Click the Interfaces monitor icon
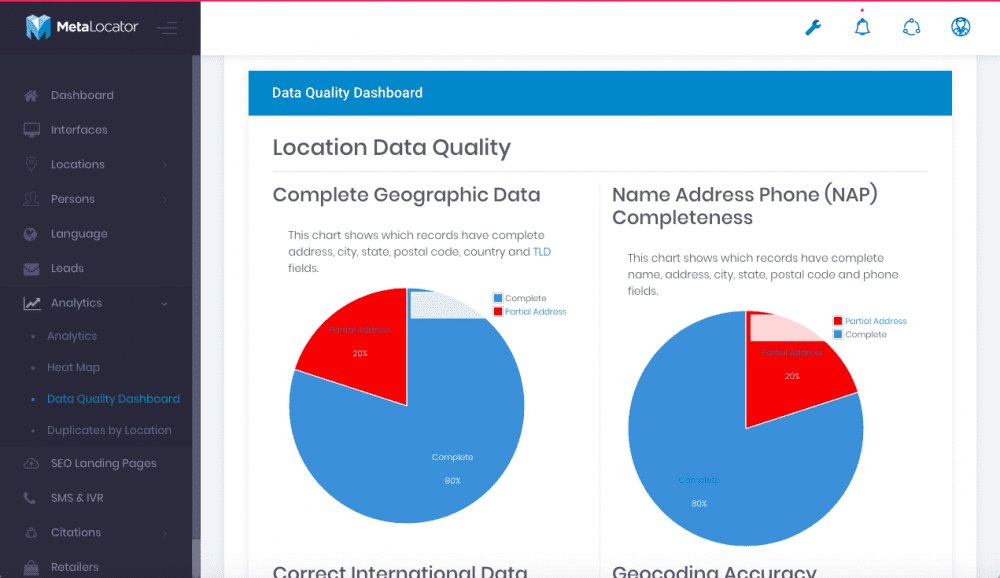Image resolution: width=1000 pixels, height=578 pixels. tap(31, 130)
